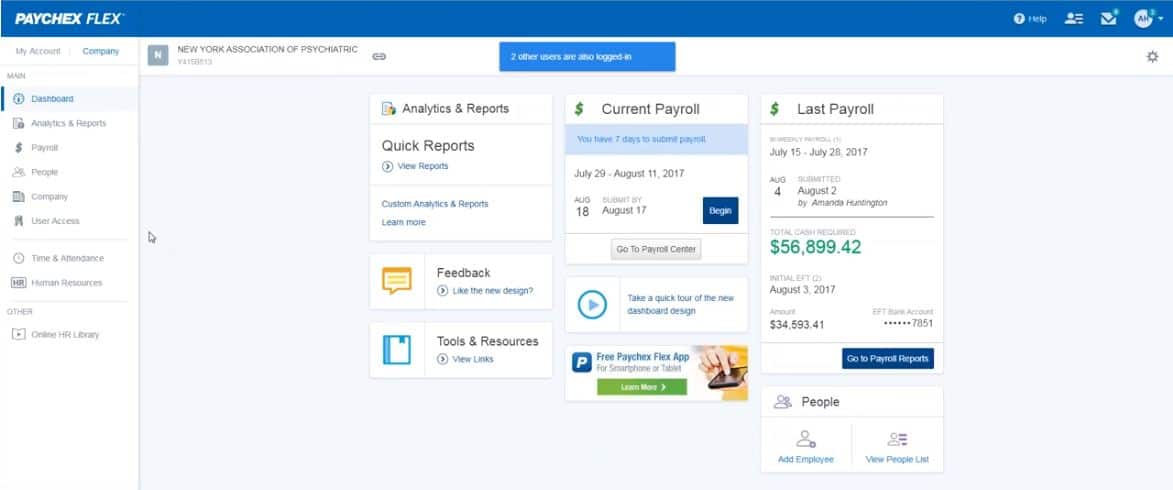Click the July 29 - August 11, 2017 period
This screenshot has width=1173, height=490.
[x=629, y=174]
